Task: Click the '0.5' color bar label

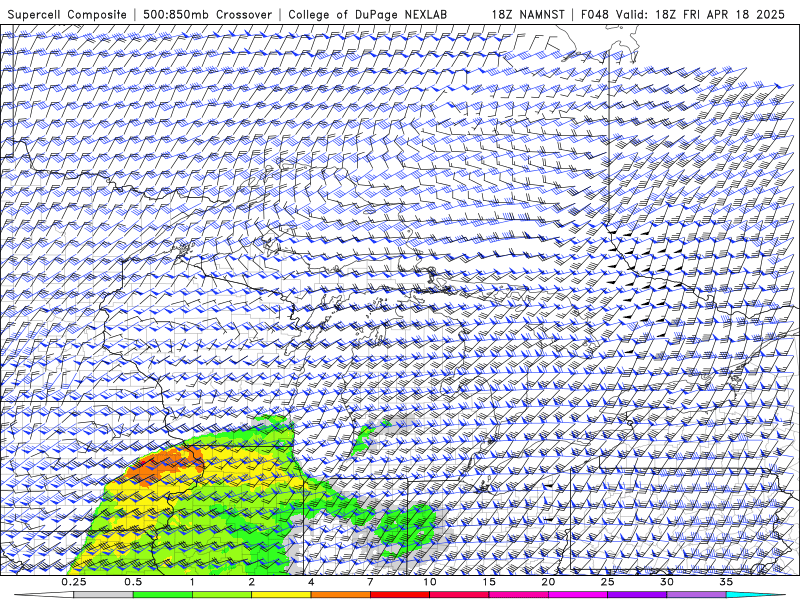Action: 133,582
